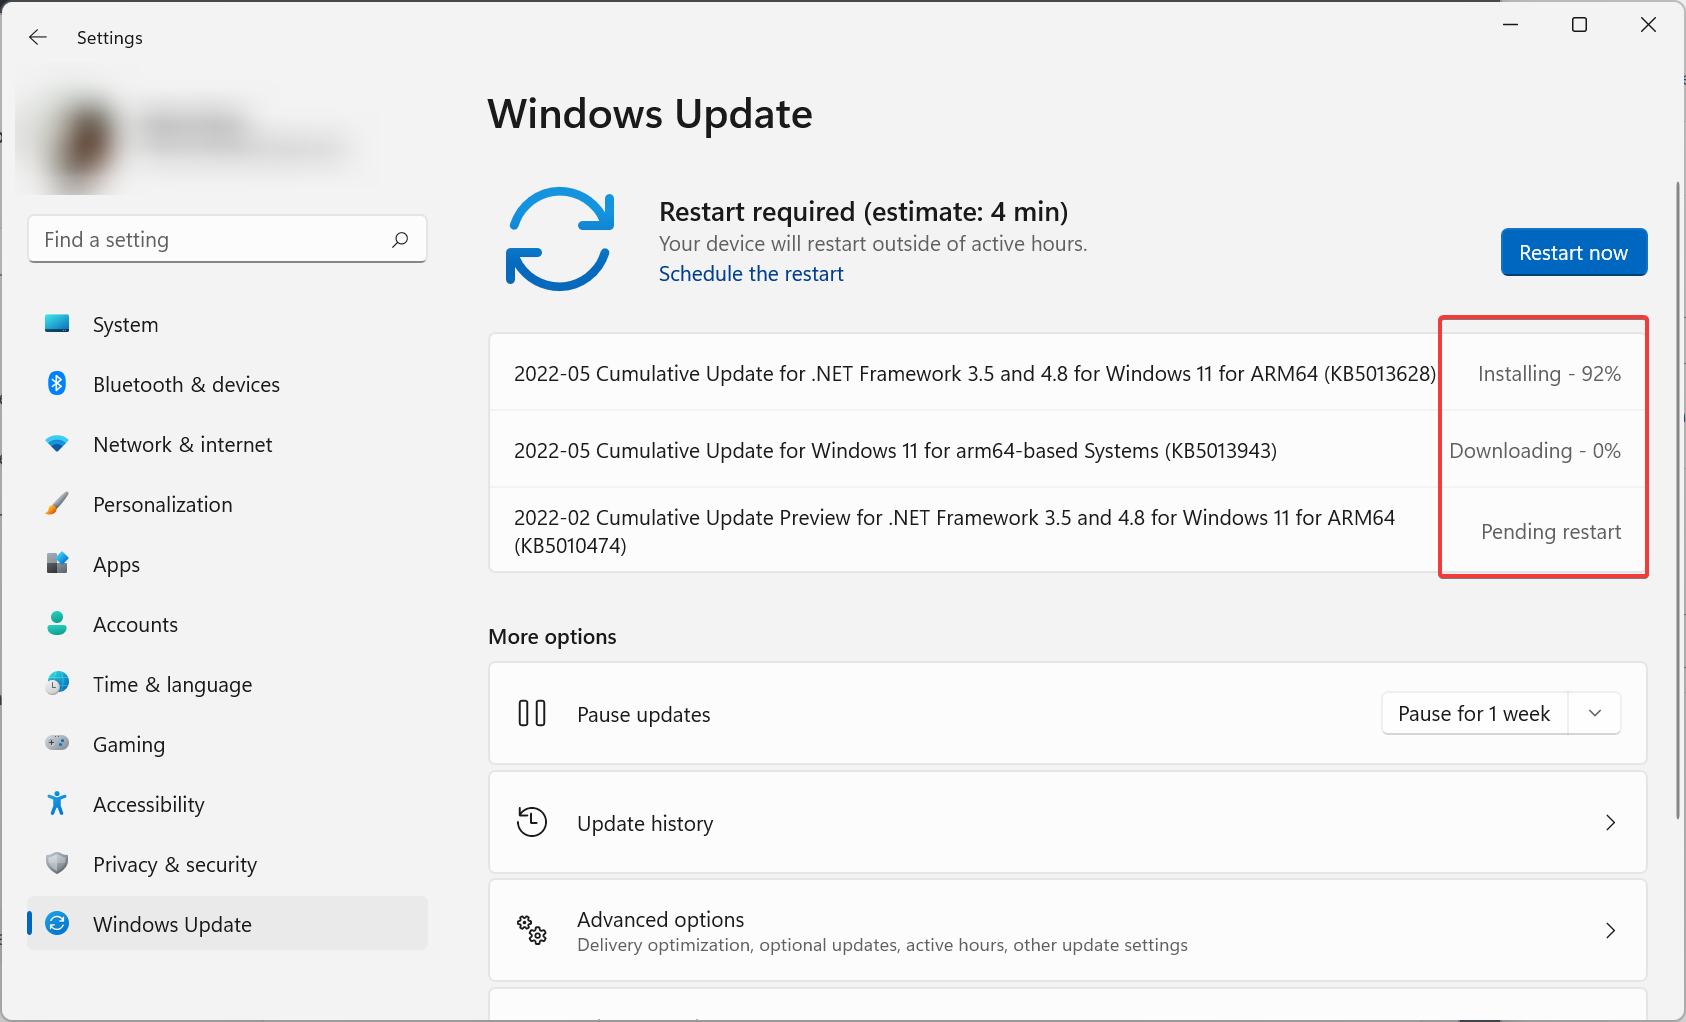The height and width of the screenshot is (1022, 1686).
Task: Click the Privacy shield icon
Action: (x=57, y=863)
